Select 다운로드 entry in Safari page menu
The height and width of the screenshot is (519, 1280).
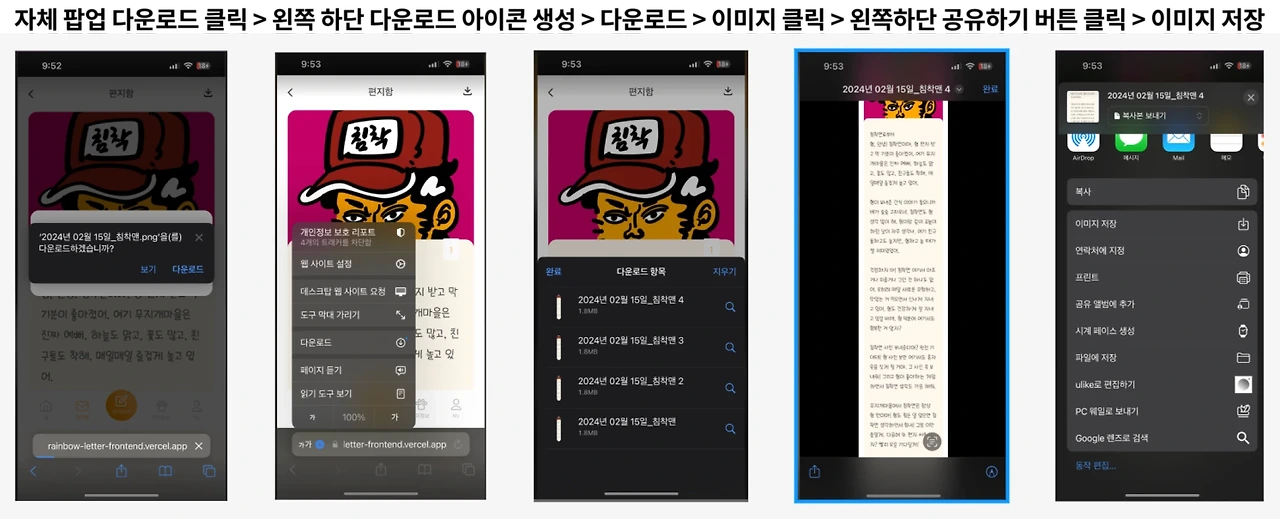(353, 342)
